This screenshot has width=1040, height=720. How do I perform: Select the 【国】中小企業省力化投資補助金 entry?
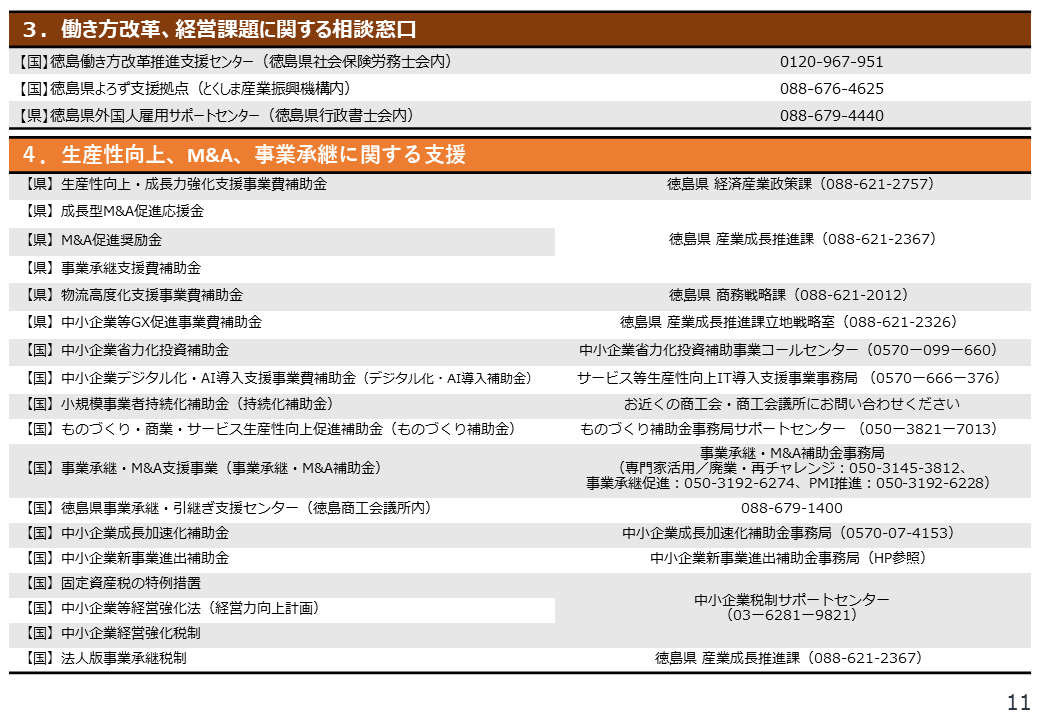pos(127,350)
